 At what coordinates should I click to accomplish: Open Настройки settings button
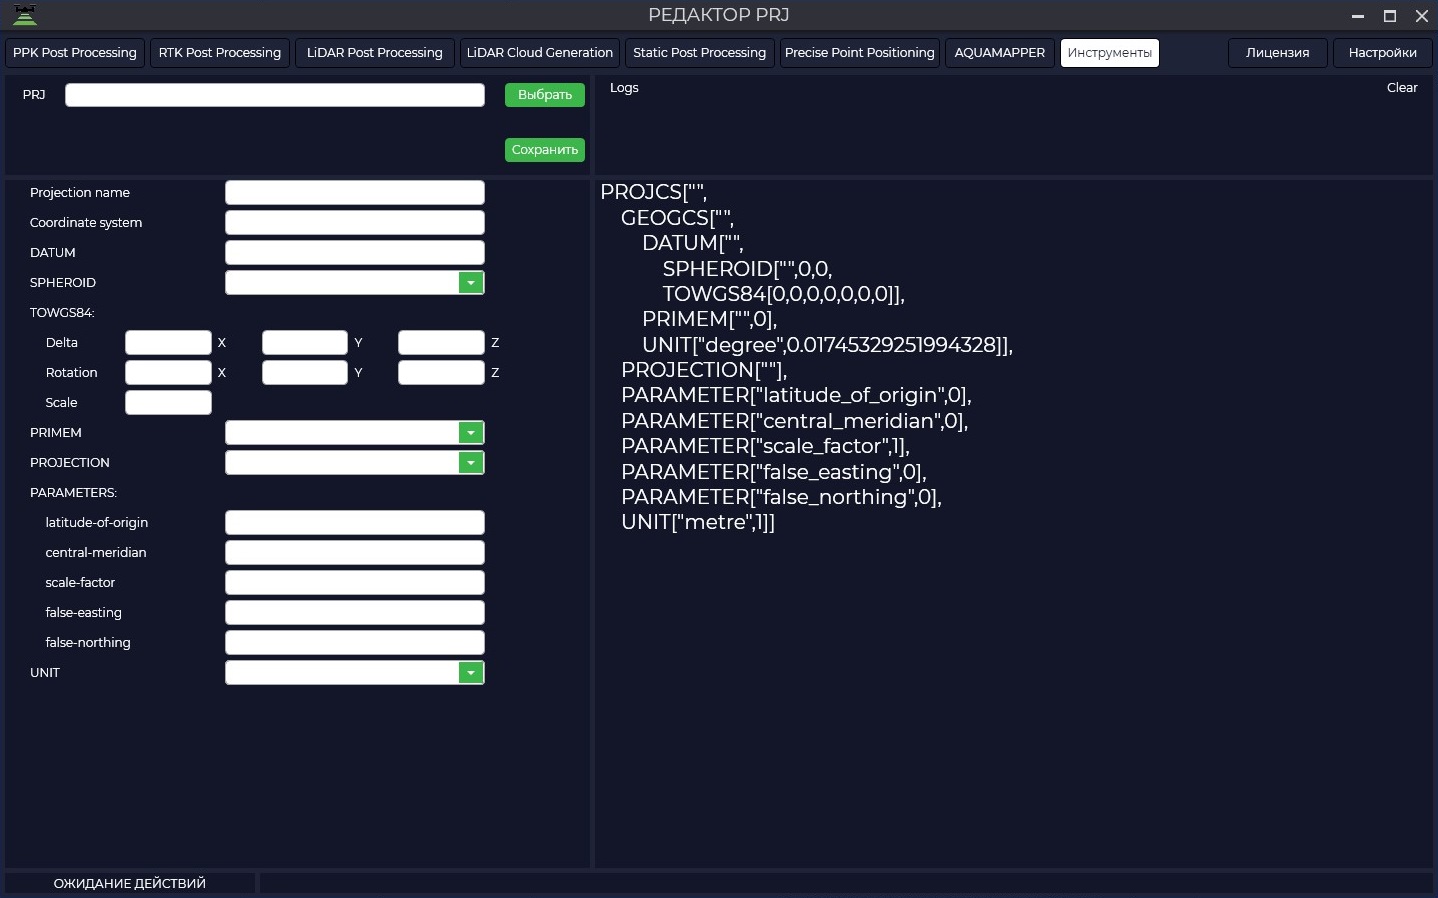(x=1383, y=53)
